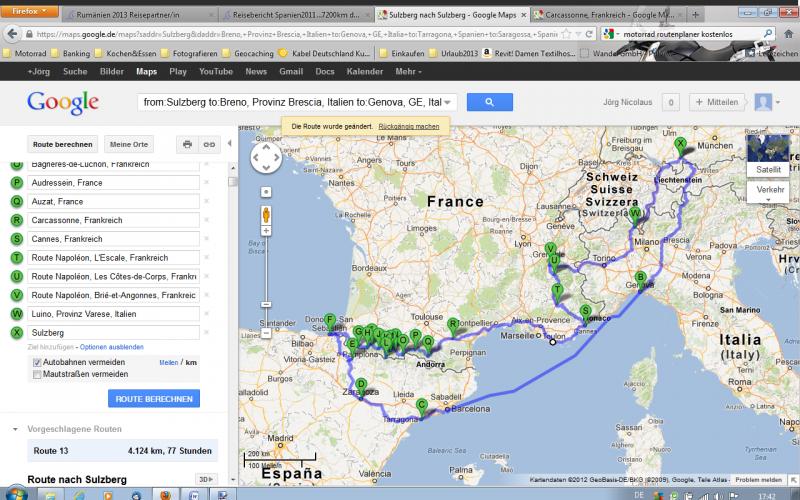Open Gmail in the Google bar
Viewport: 800px width, 500px height.
(291, 71)
